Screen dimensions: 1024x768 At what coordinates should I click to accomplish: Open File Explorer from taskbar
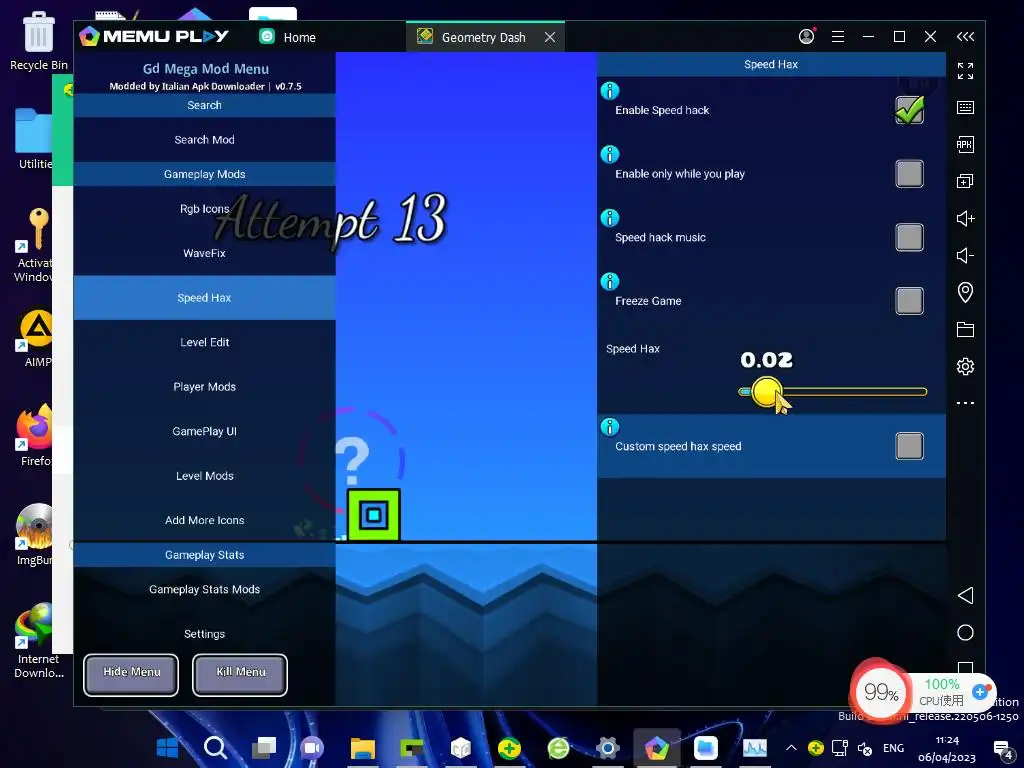(362, 747)
